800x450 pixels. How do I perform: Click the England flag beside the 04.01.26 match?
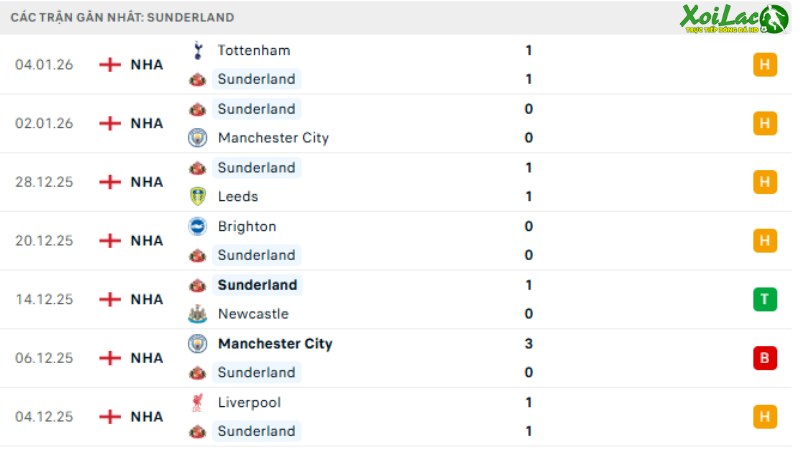[110, 65]
